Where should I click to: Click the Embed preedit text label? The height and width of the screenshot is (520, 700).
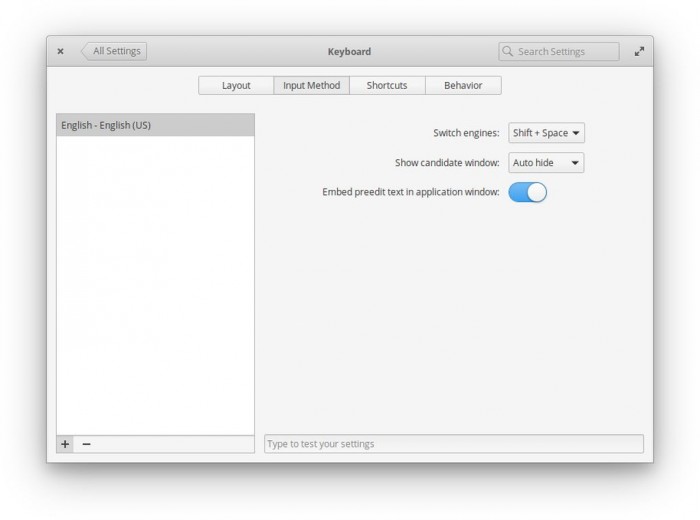(410, 192)
